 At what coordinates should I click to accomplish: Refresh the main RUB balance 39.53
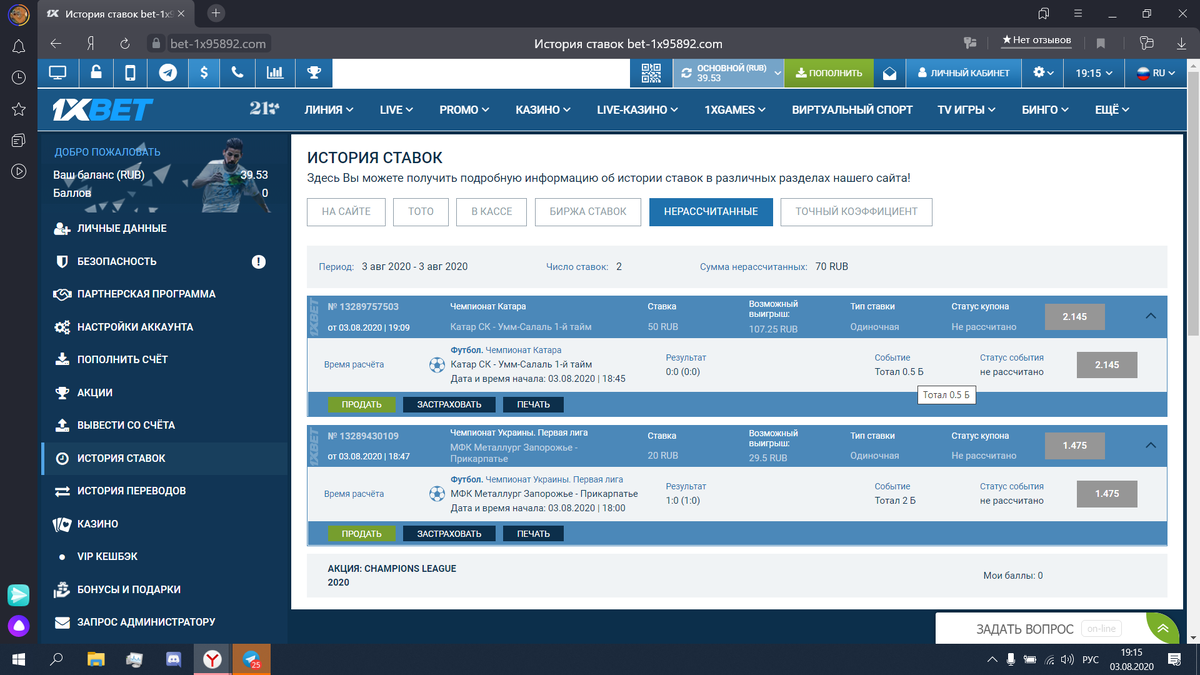(686, 73)
